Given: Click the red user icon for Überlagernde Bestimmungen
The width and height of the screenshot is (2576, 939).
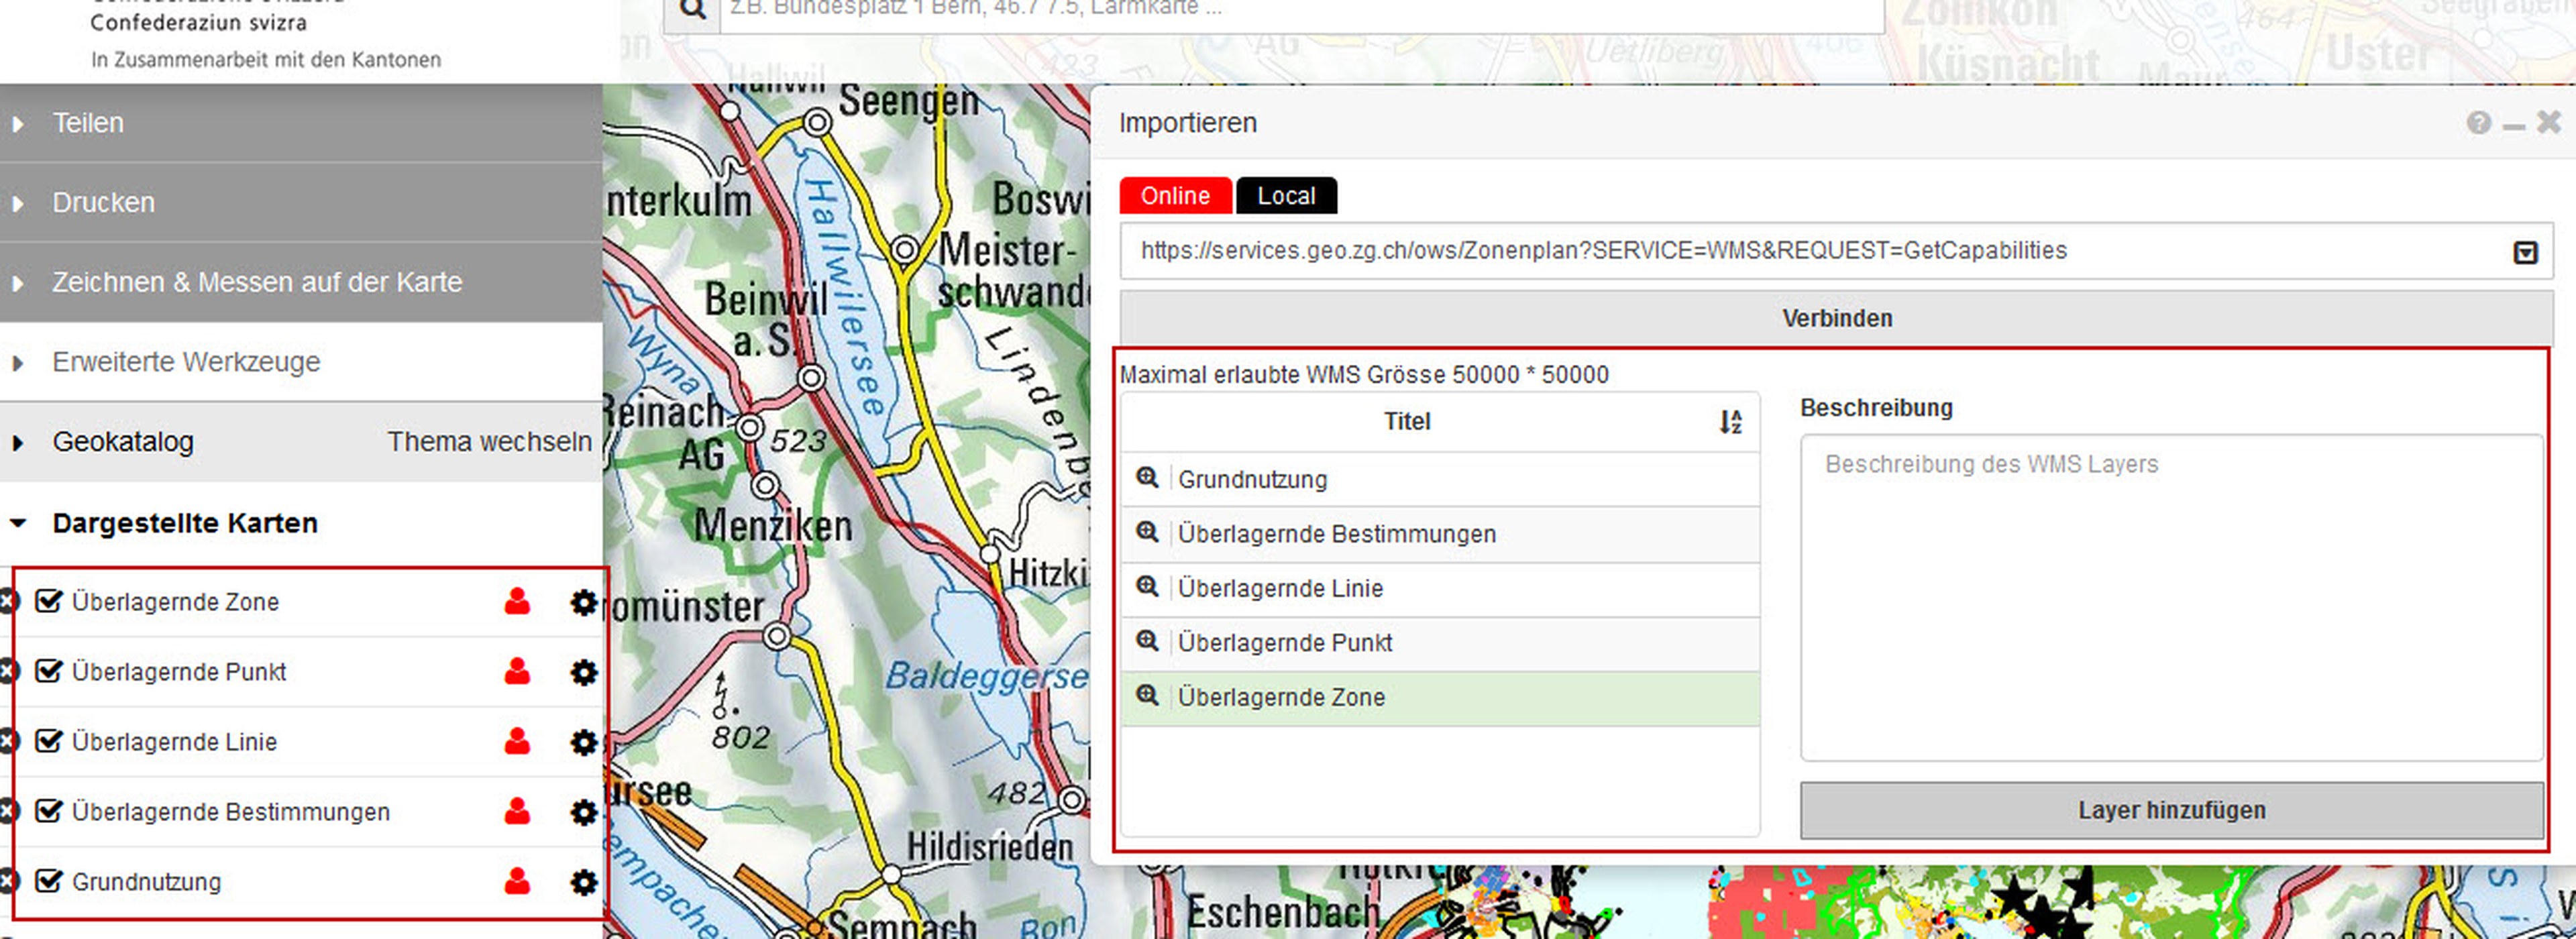Looking at the screenshot, I should click(517, 811).
